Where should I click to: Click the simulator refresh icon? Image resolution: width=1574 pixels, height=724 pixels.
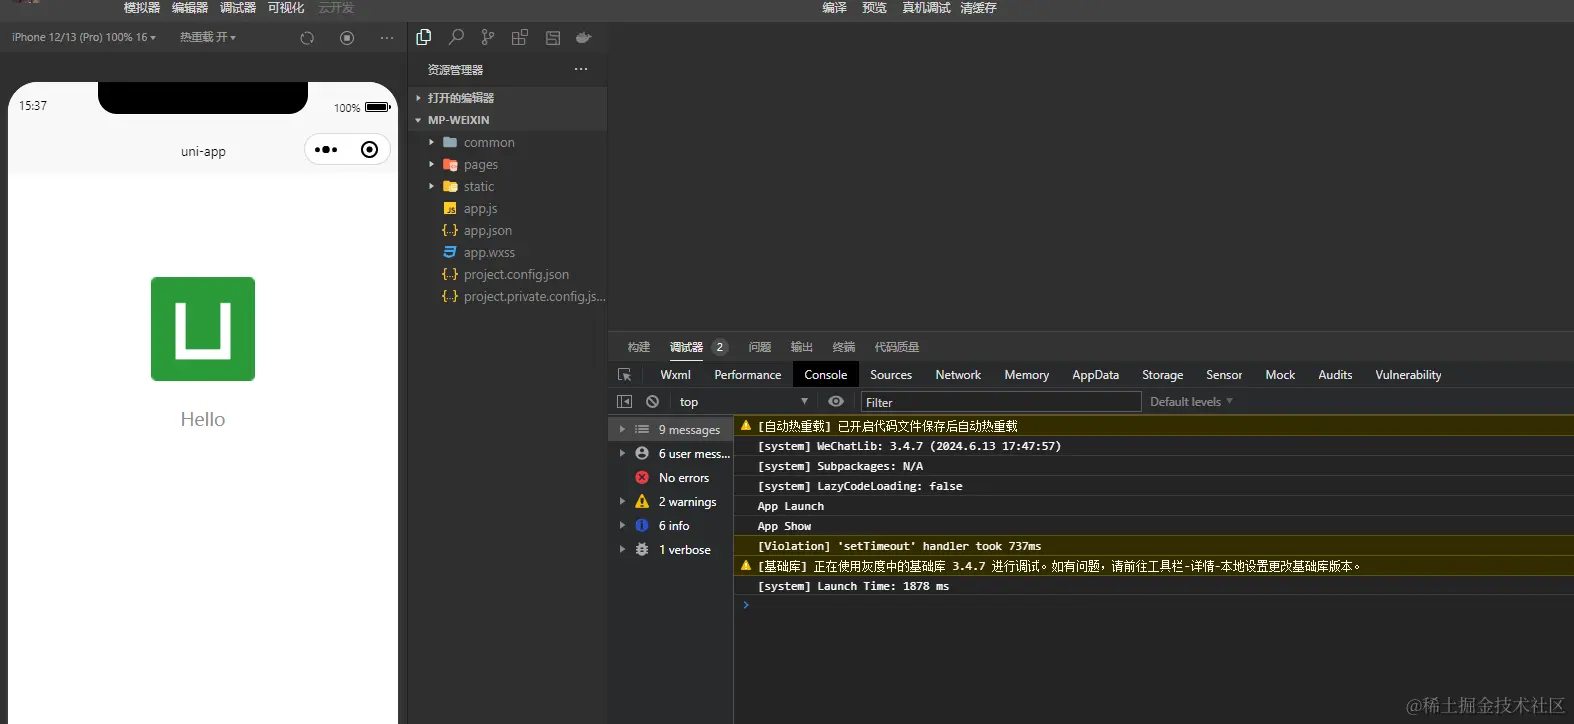pos(307,38)
